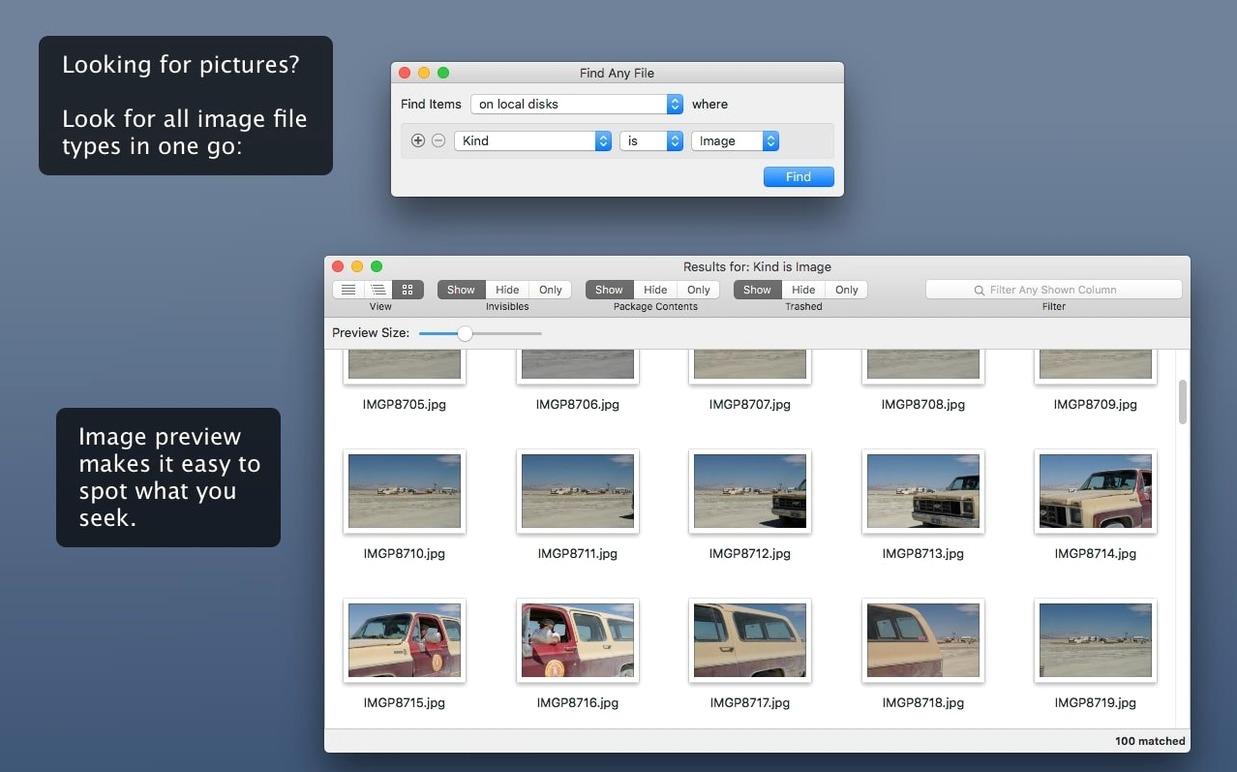
Task: Click file name IMGP8707.jpg
Action: coord(750,405)
